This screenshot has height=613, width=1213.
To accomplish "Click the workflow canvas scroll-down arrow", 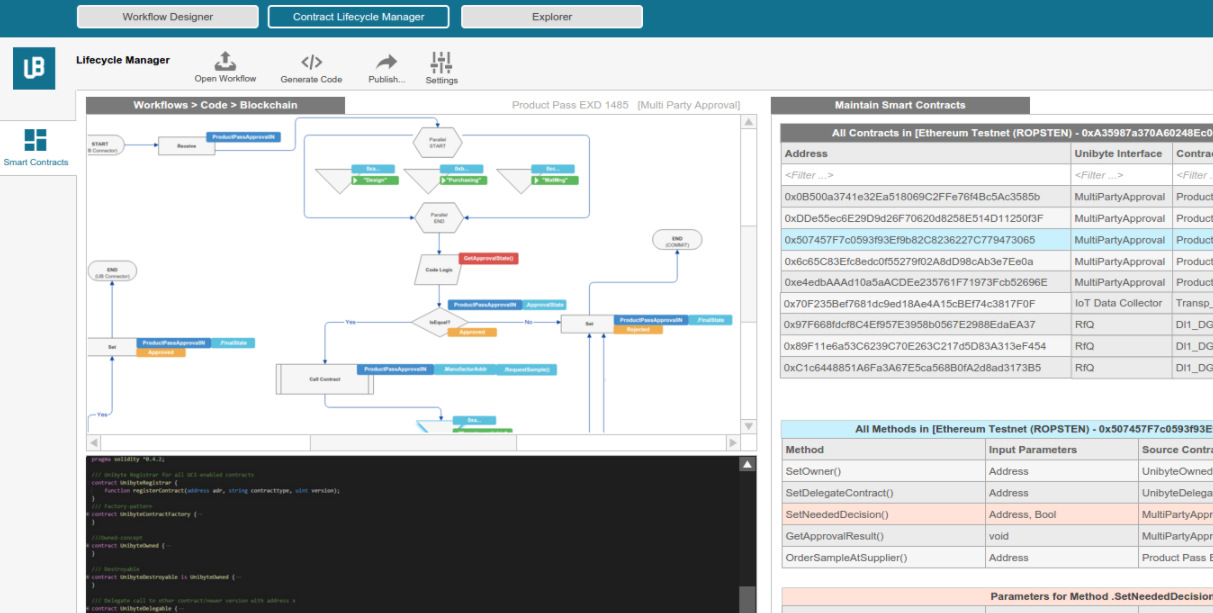I will click(x=748, y=426).
